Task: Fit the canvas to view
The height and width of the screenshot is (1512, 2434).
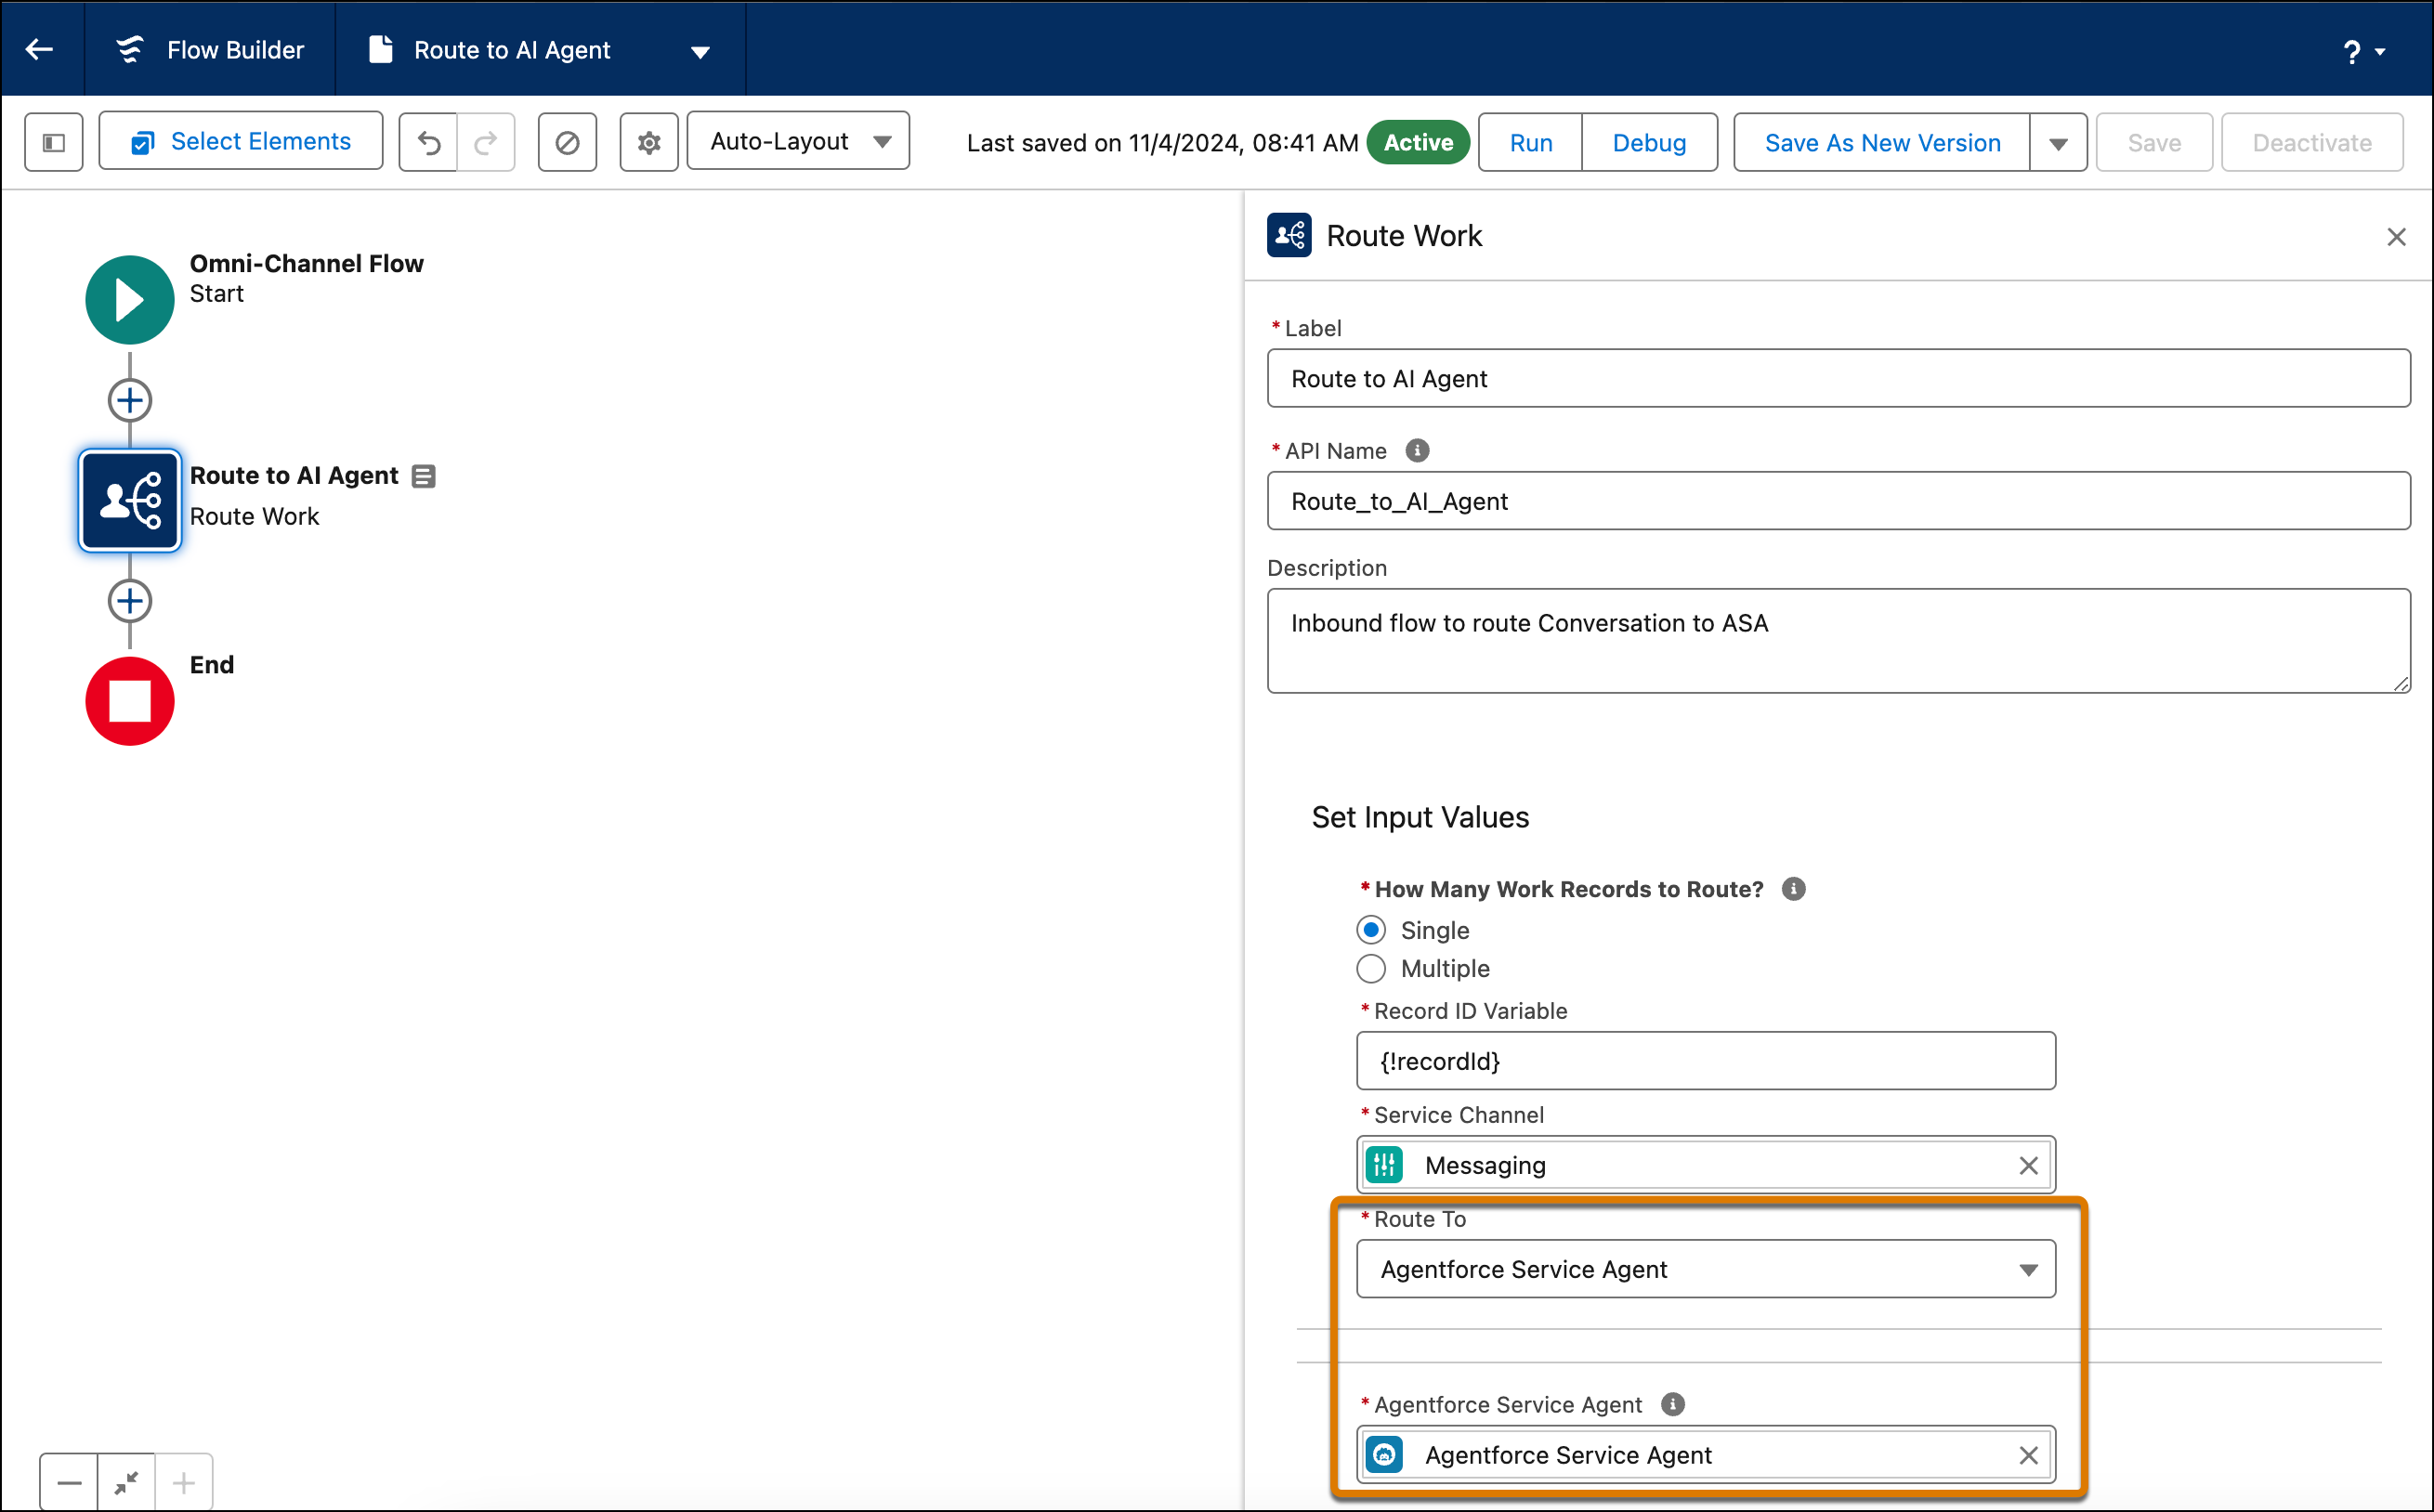Action: [x=126, y=1482]
